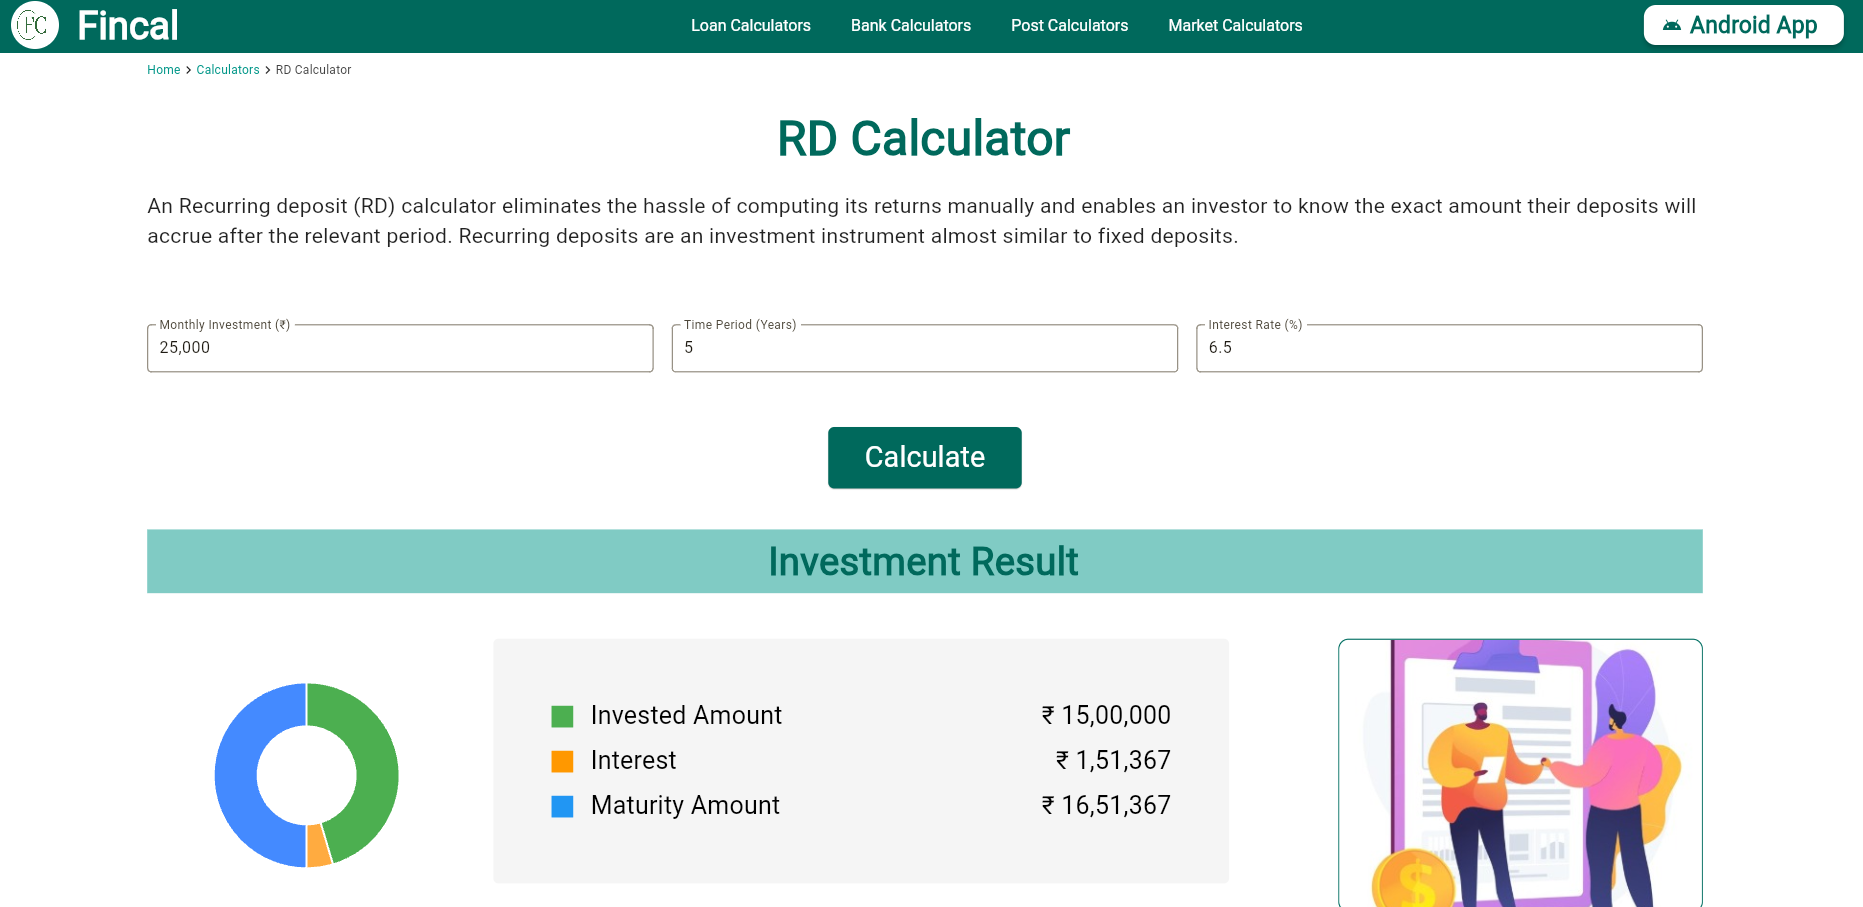Click the Fincal logo icon

[x=34, y=25]
